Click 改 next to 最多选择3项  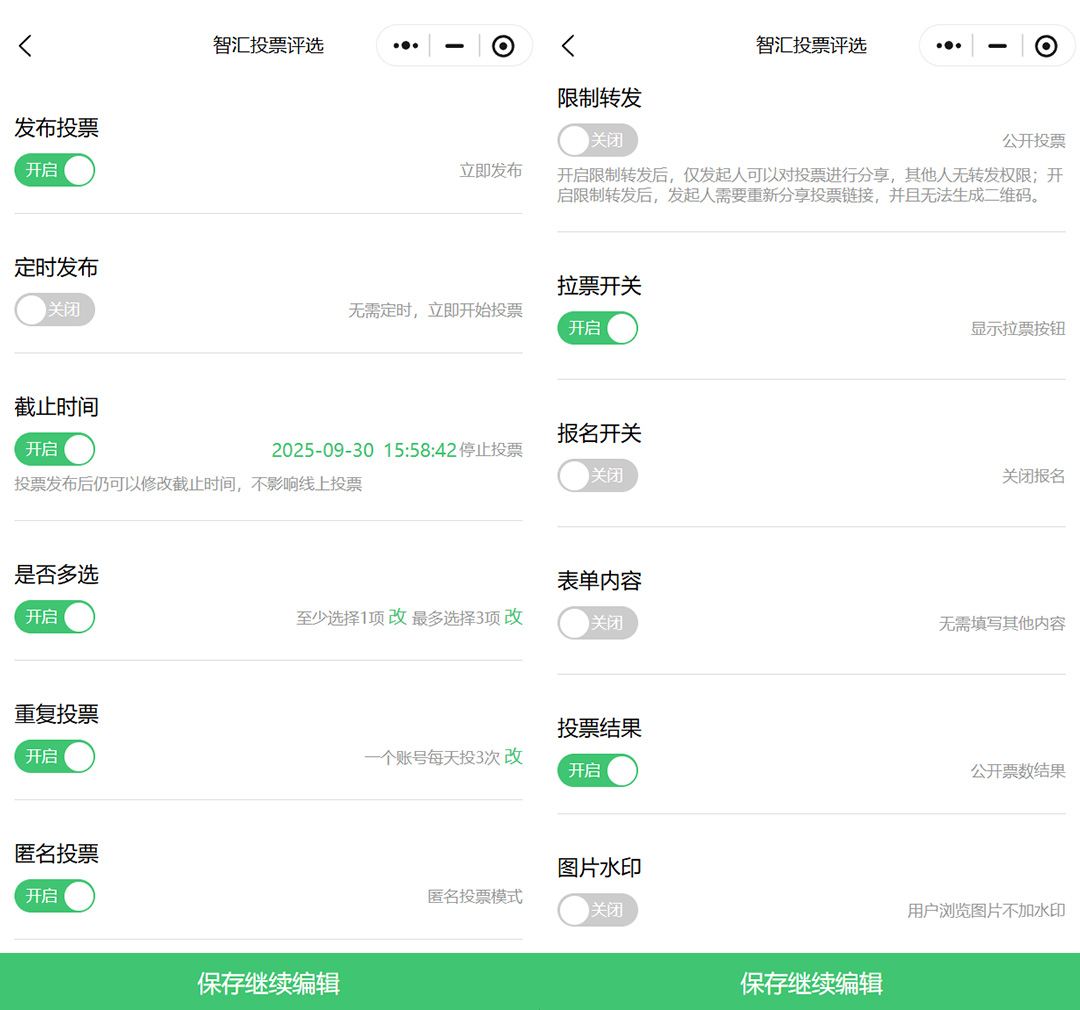click(x=513, y=617)
